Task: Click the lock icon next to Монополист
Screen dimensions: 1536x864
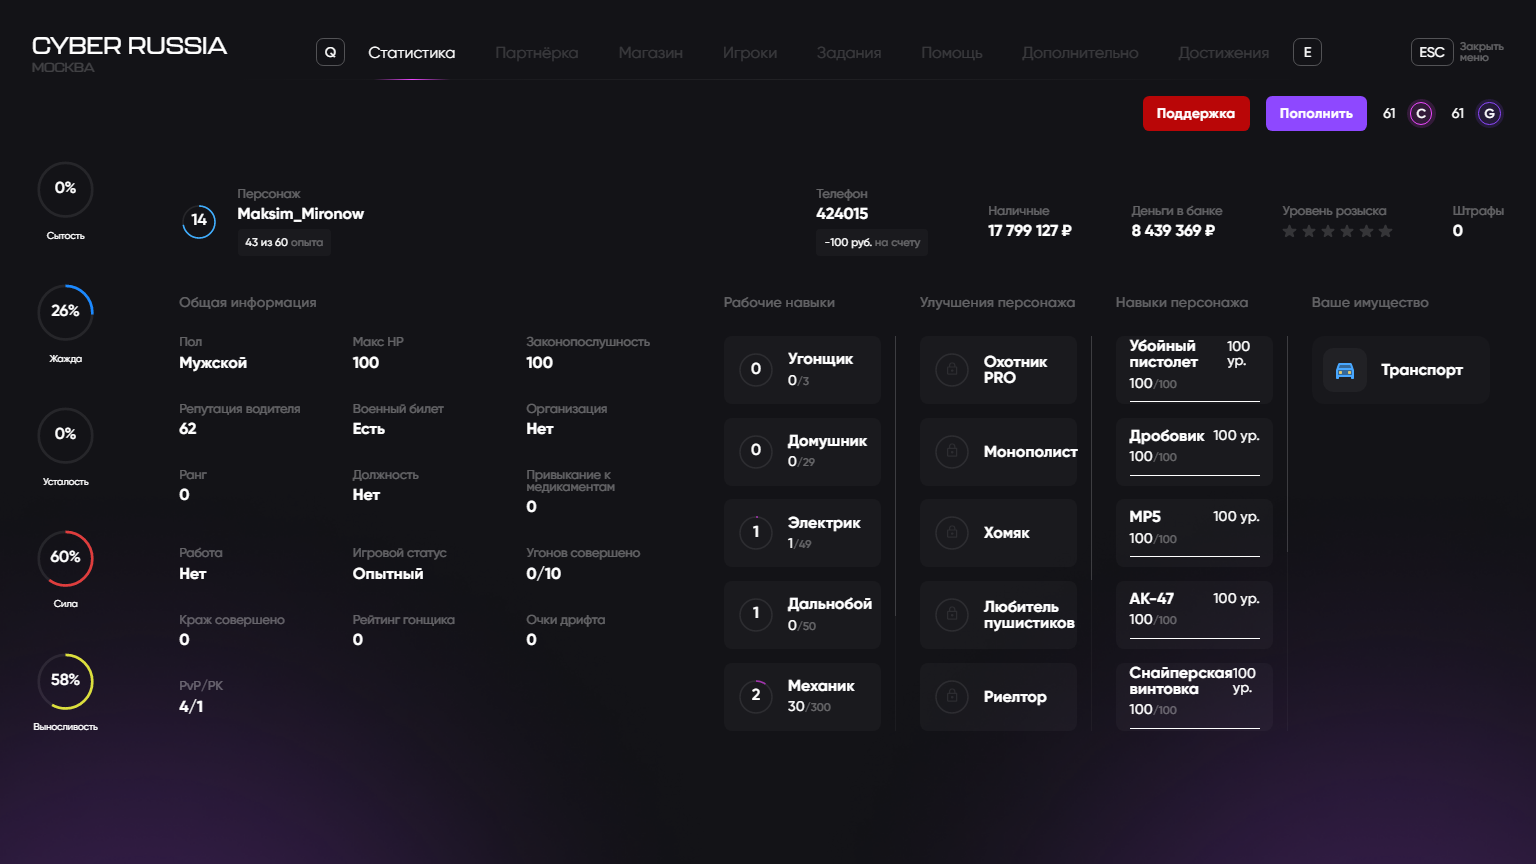Action: pos(952,452)
